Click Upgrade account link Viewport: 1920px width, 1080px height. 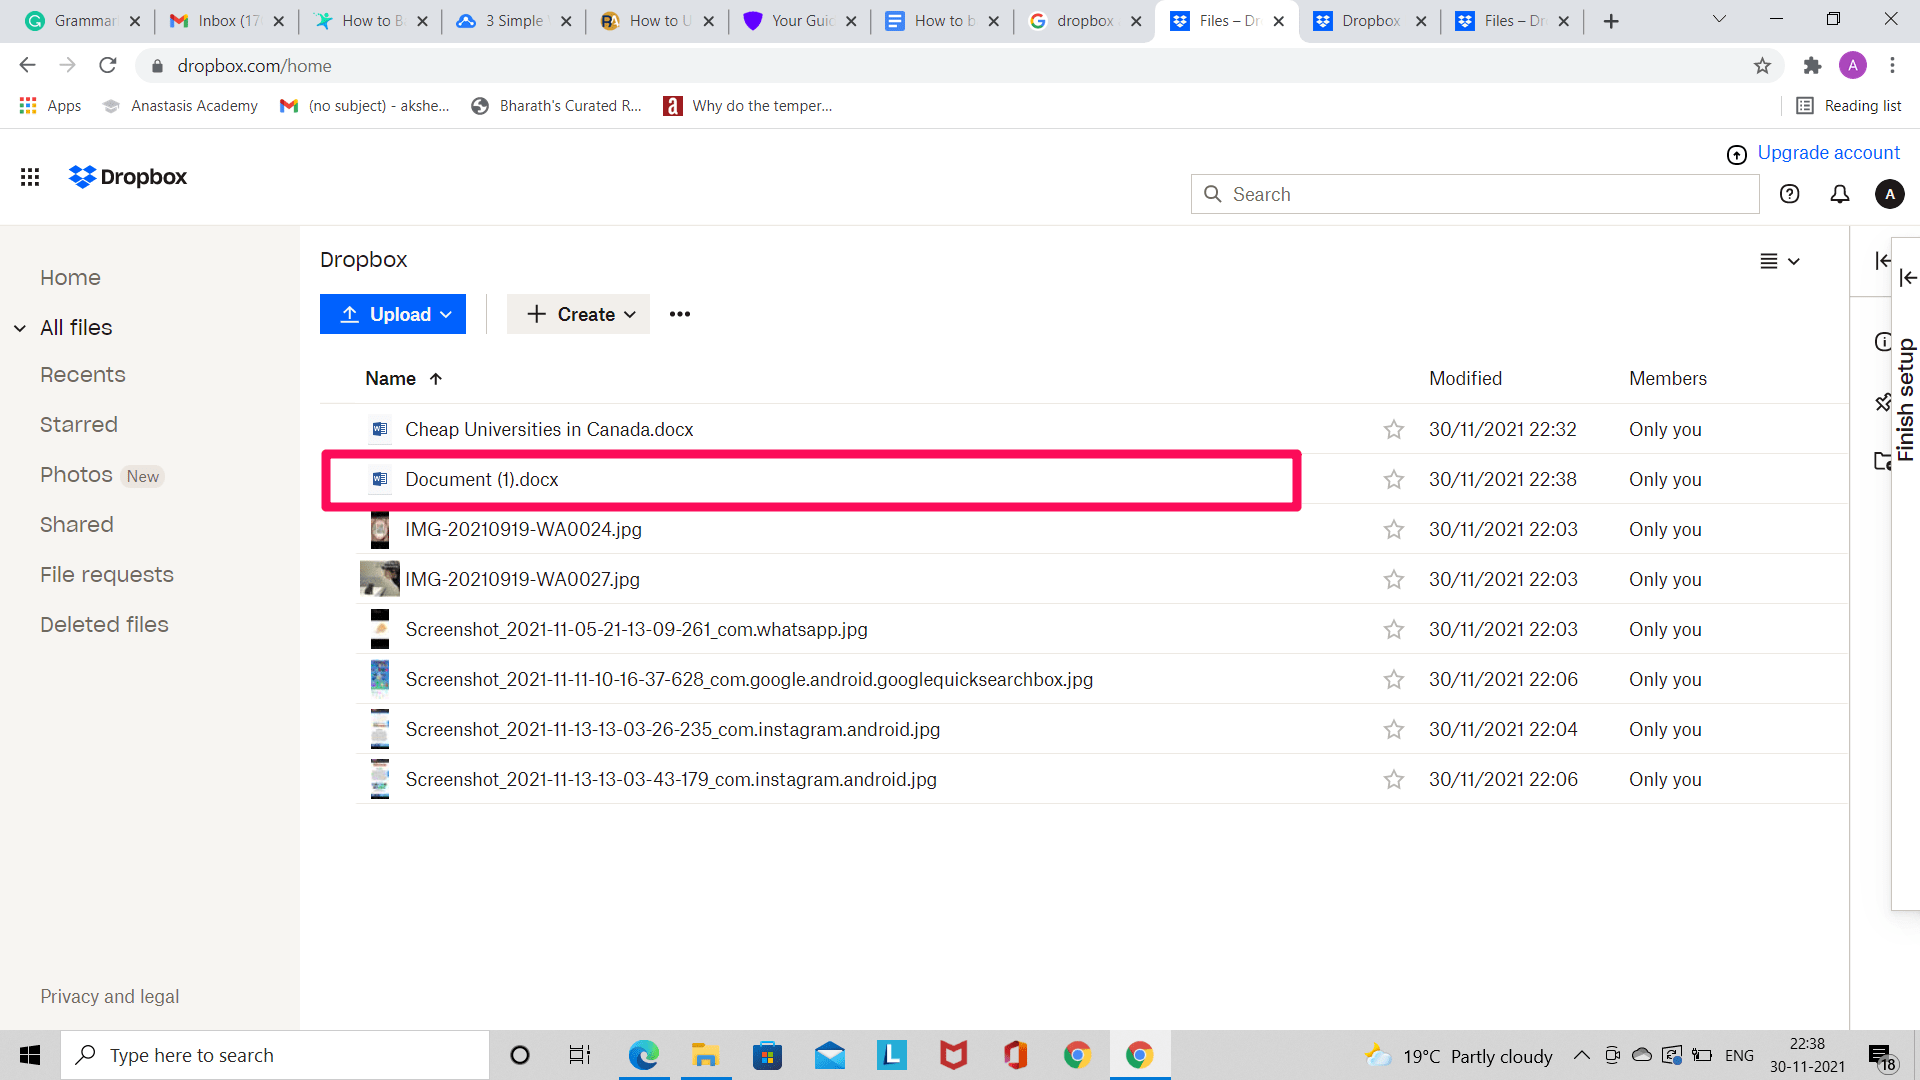pos(1828,153)
